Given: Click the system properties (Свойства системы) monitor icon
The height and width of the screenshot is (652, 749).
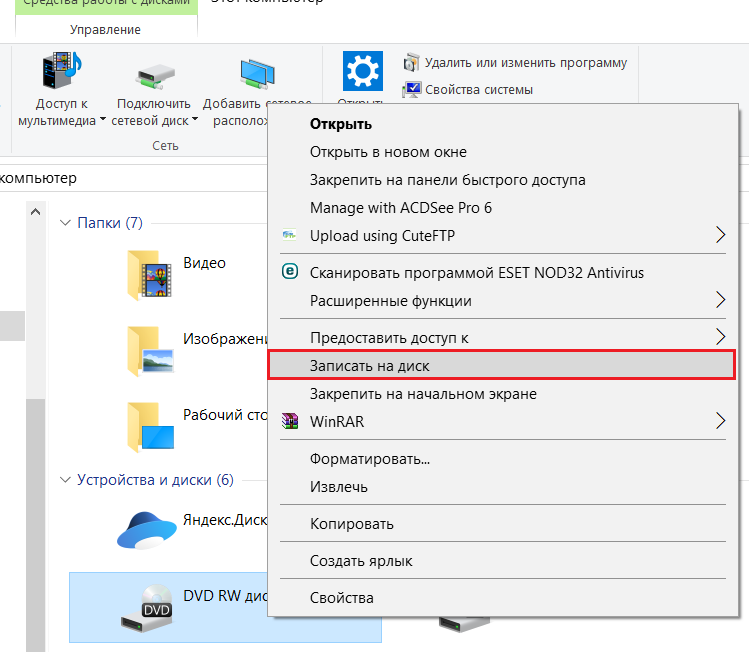Looking at the screenshot, I should pyautogui.click(x=411, y=89).
